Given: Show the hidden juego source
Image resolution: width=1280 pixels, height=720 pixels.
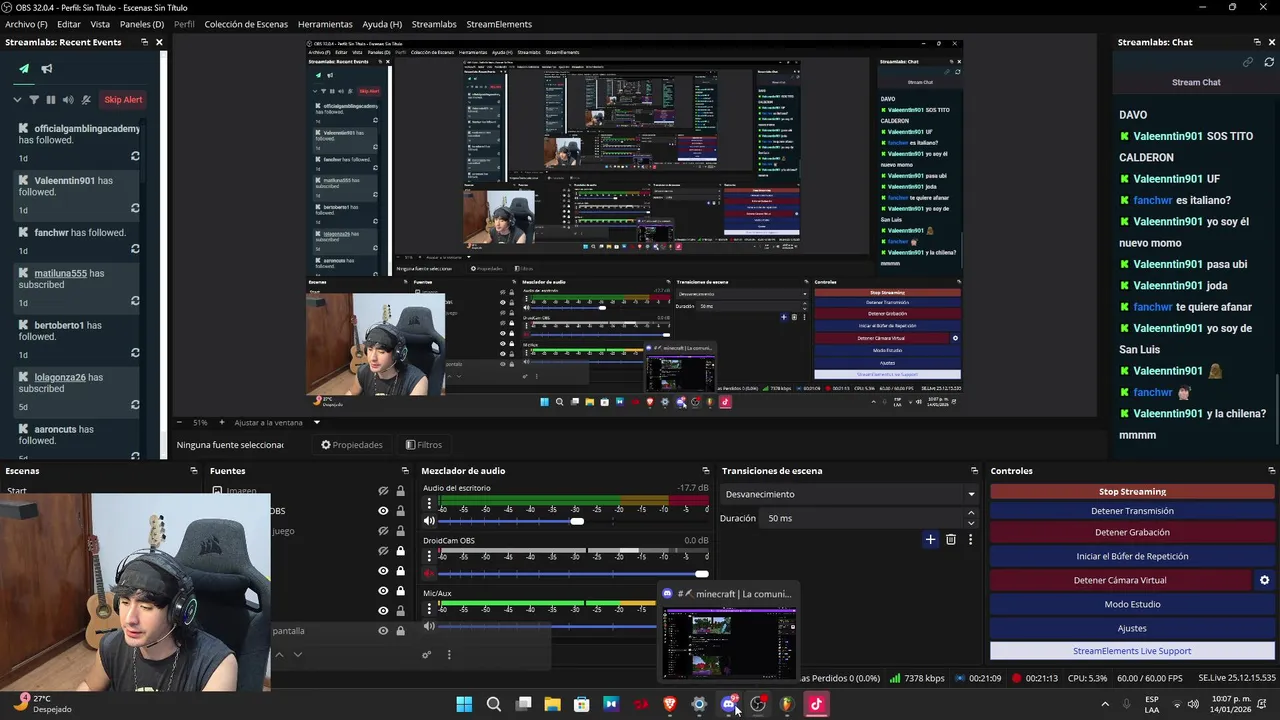Looking at the screenshot, I should click(x=383, y=531).
